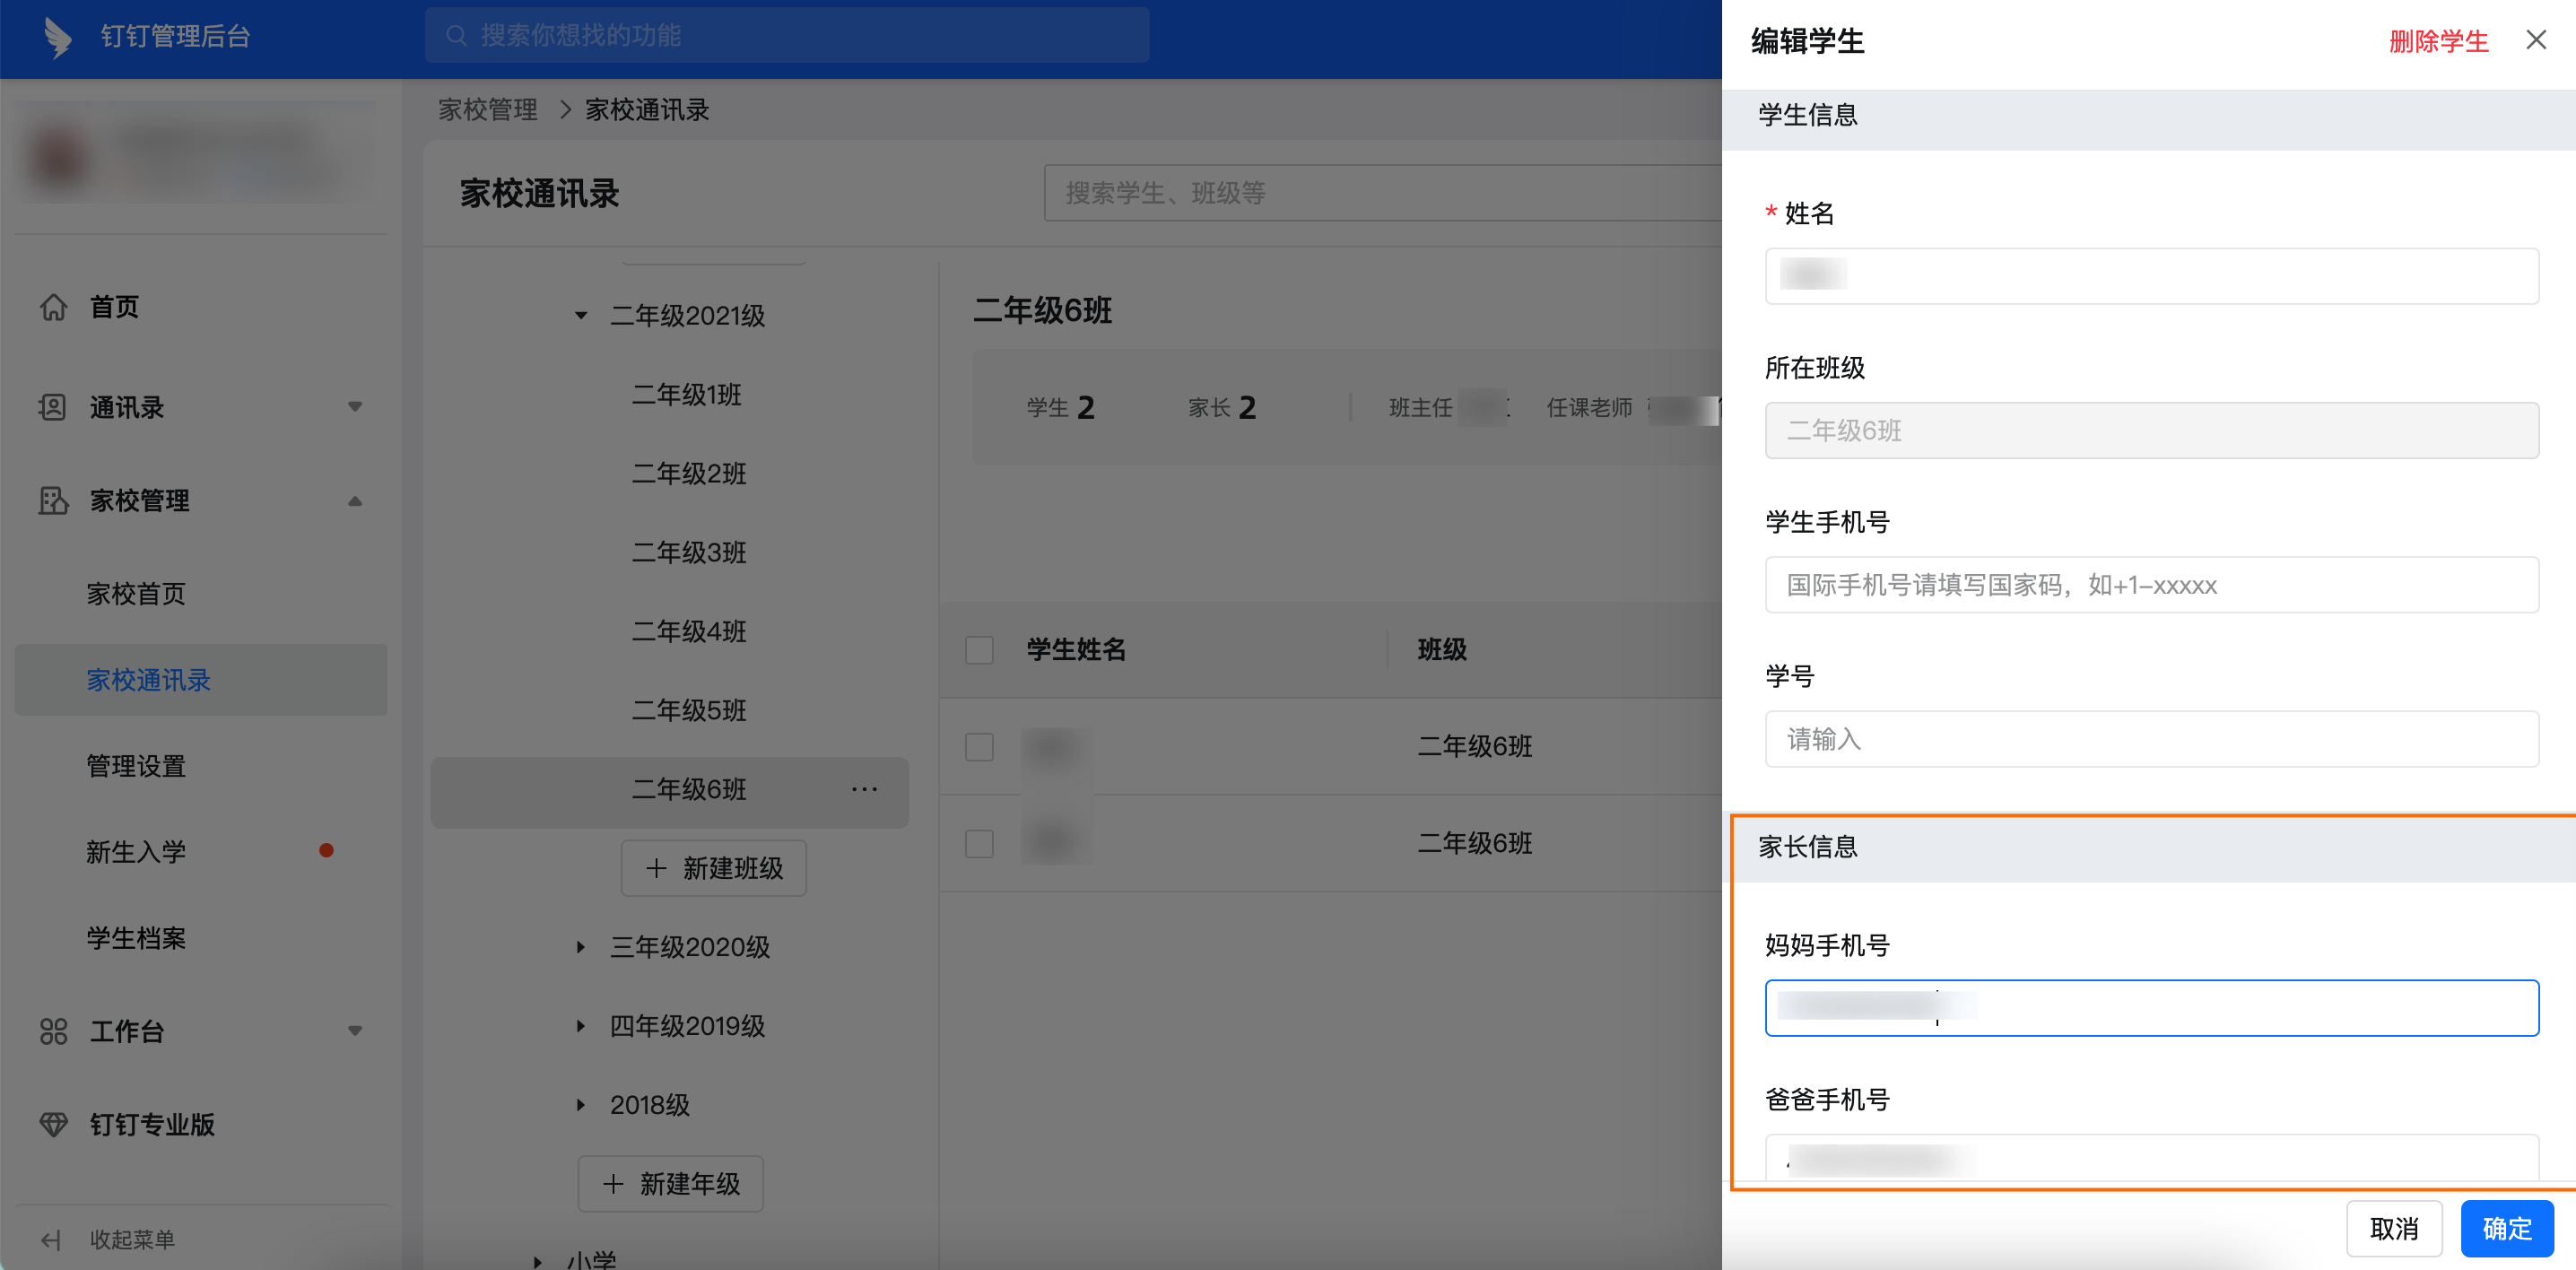Click the contacts icon beside 通讯录
The width and height of the screenshot is (2576, 1270).
pyautogui.click(x=53, y=407)
